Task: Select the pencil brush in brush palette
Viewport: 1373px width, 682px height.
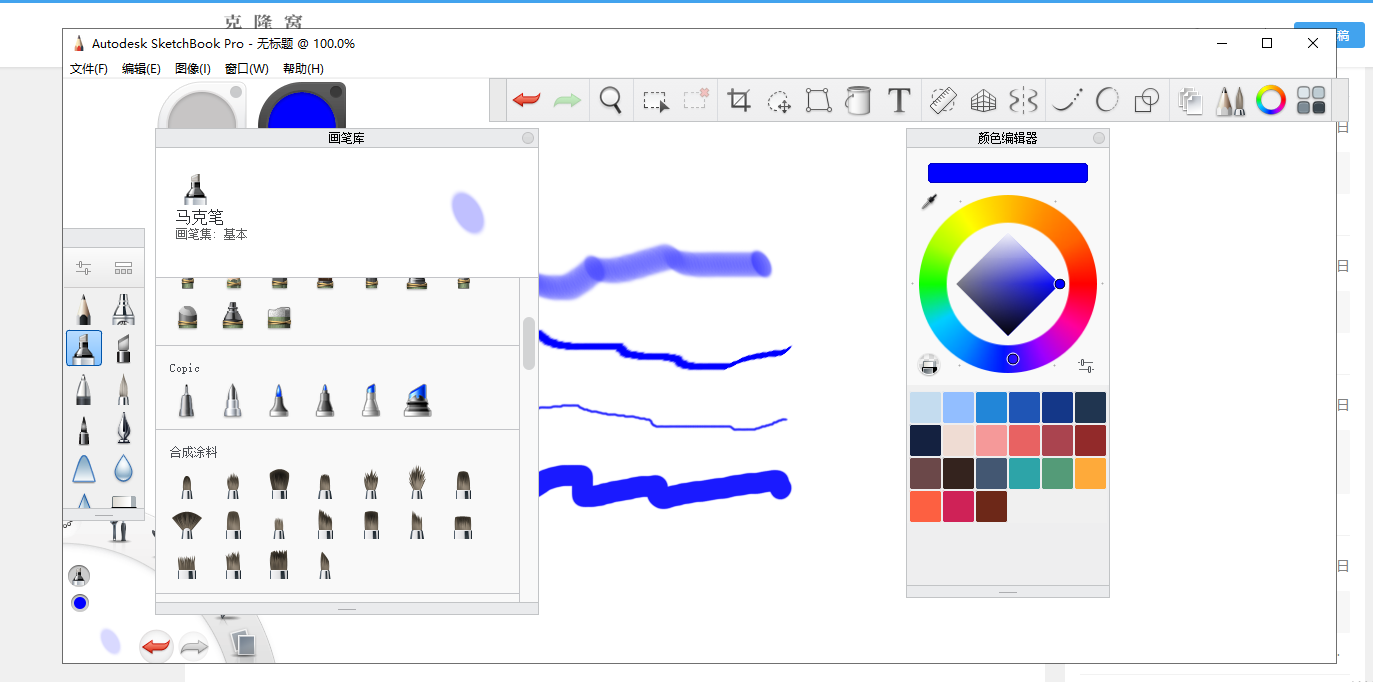Action: click(x=84, y=309)
